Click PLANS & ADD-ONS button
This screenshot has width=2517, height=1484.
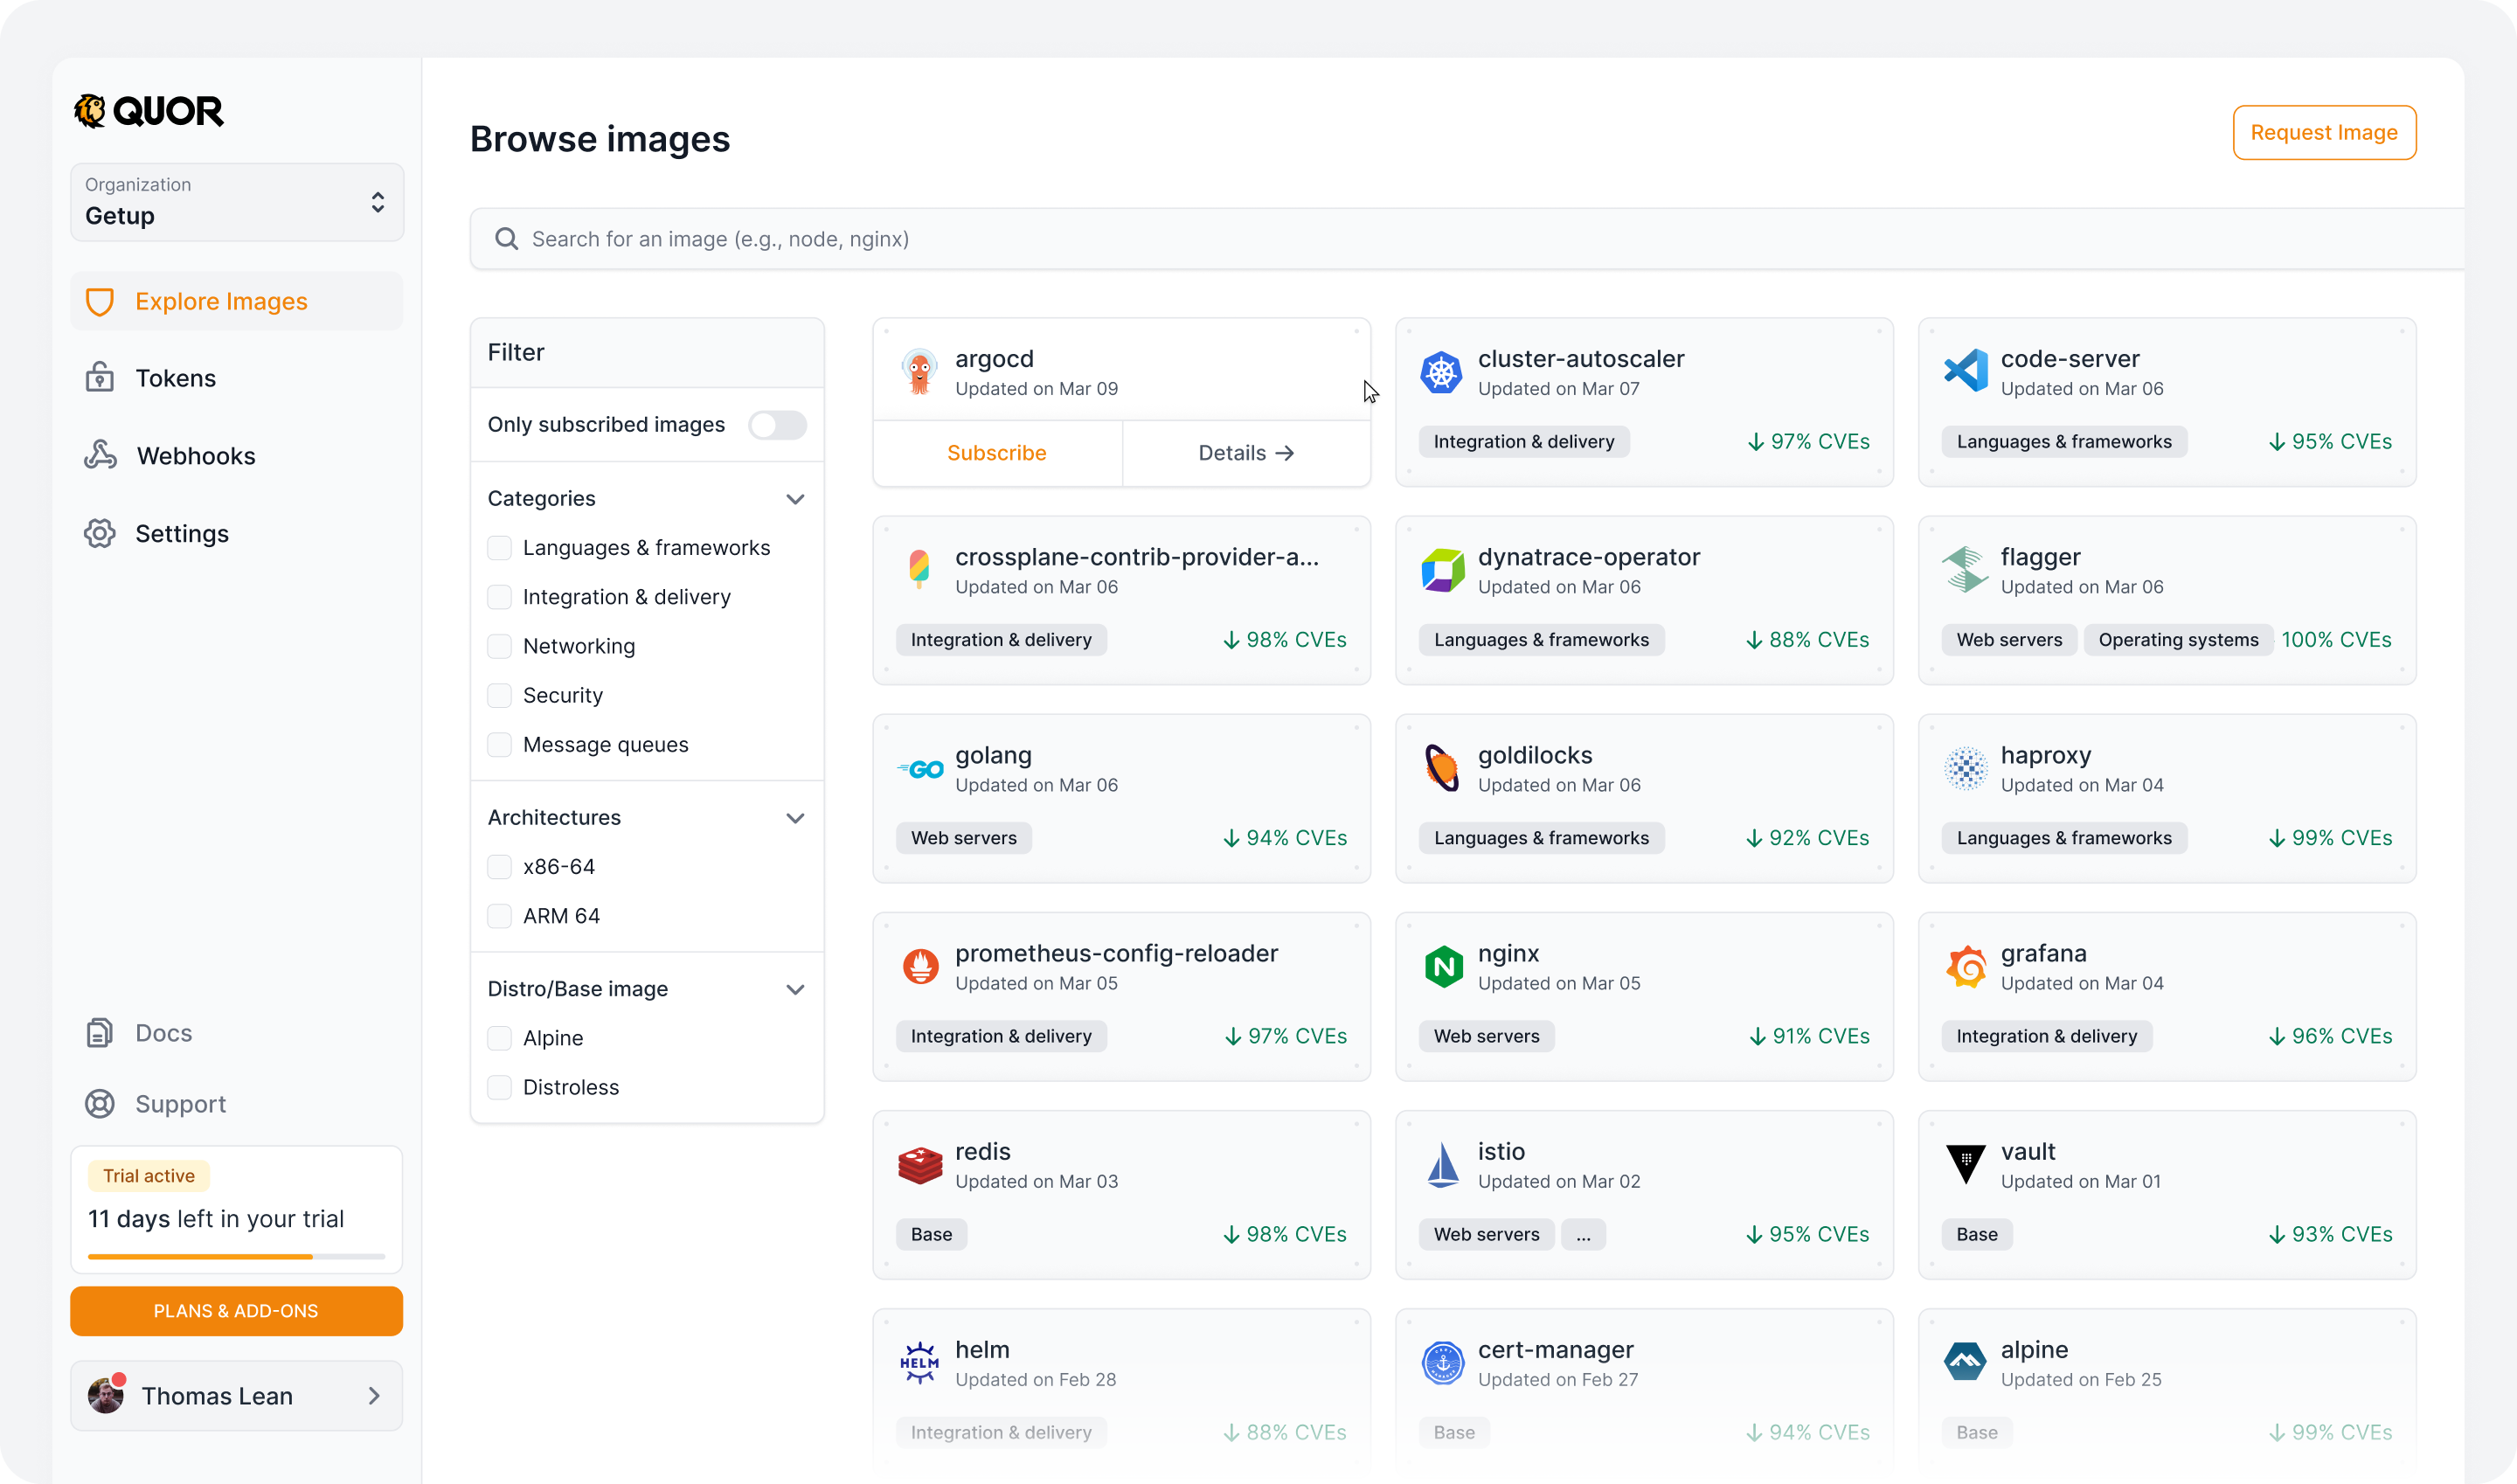coord(236,1311)
